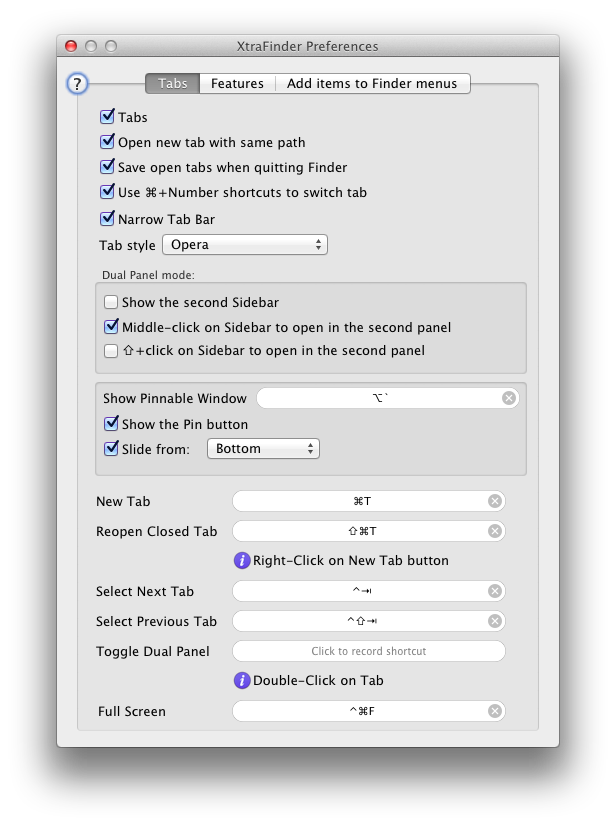Toggle the Narrow Tab Bar checkbox
This screenshot has width=616, height=826.
click(108, 216)
